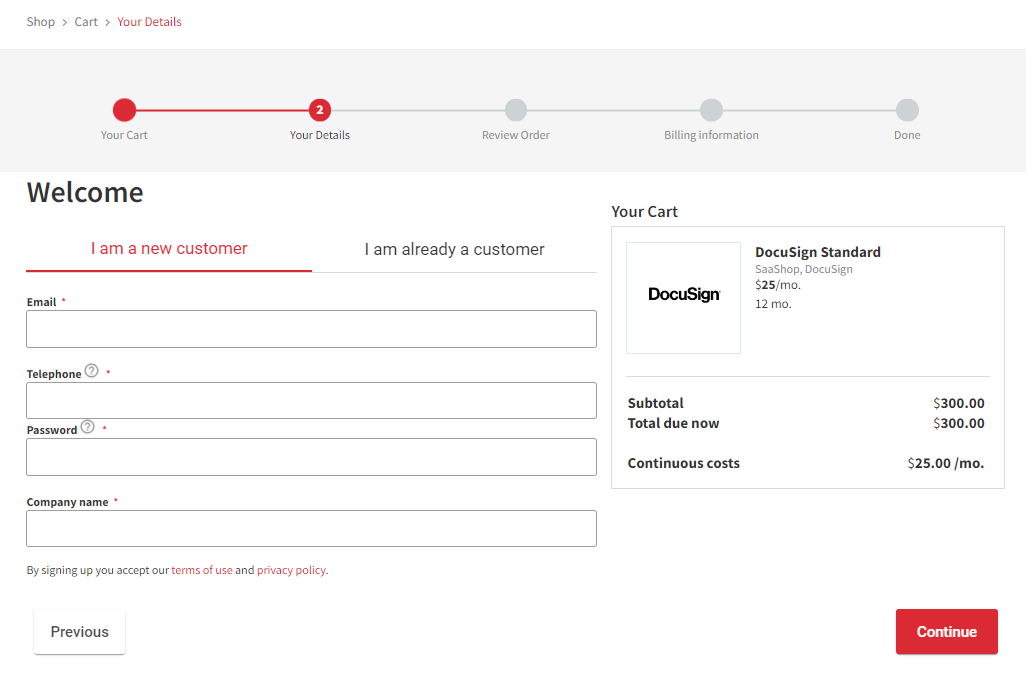This screenshot has height=682, width=1026.
Task: Click the Subtotal label
Action: [x=655, y=403]
